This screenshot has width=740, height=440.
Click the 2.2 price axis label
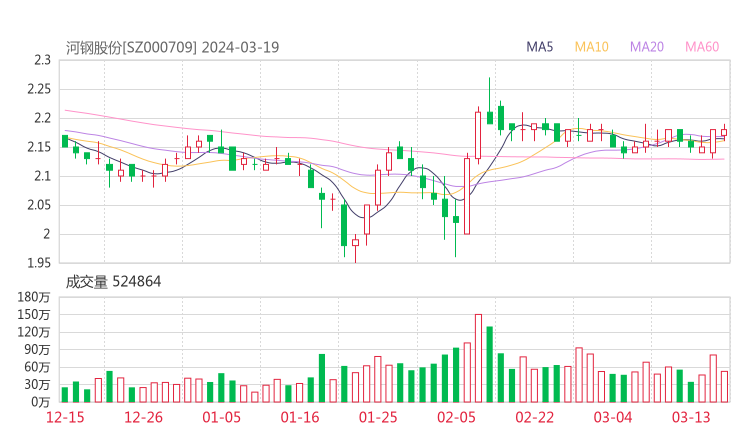42,118
